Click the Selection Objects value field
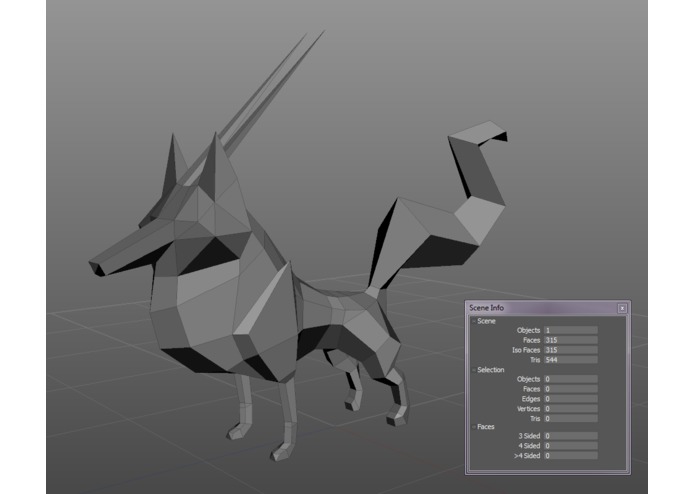This screenshot has width=695, height=494. tap(570, 379)
